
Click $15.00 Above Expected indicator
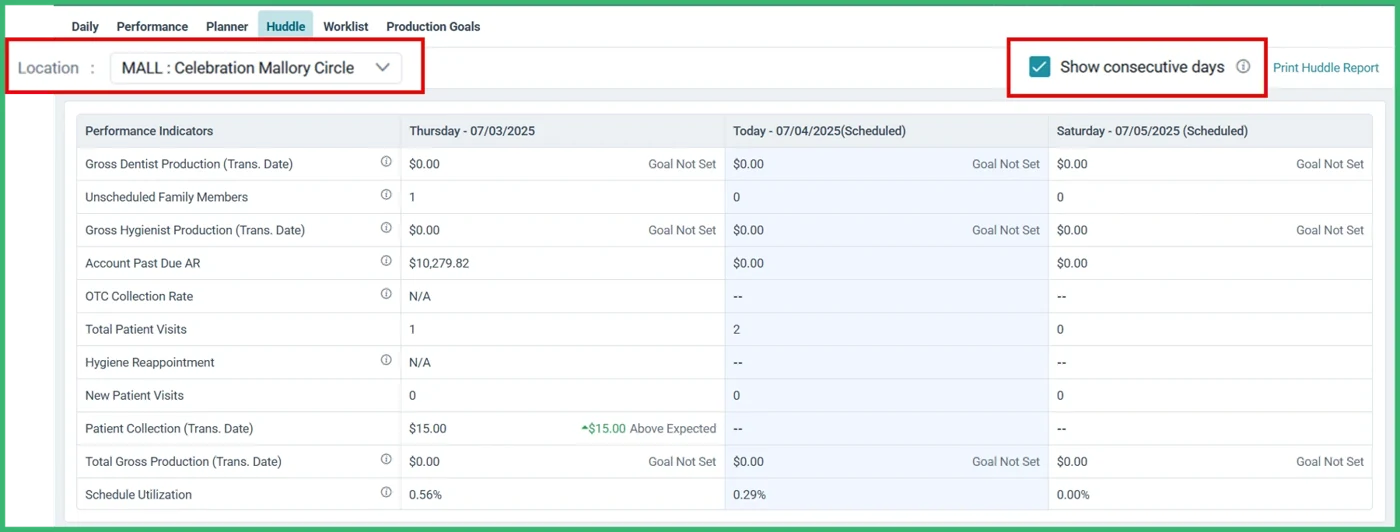(649, 428)
